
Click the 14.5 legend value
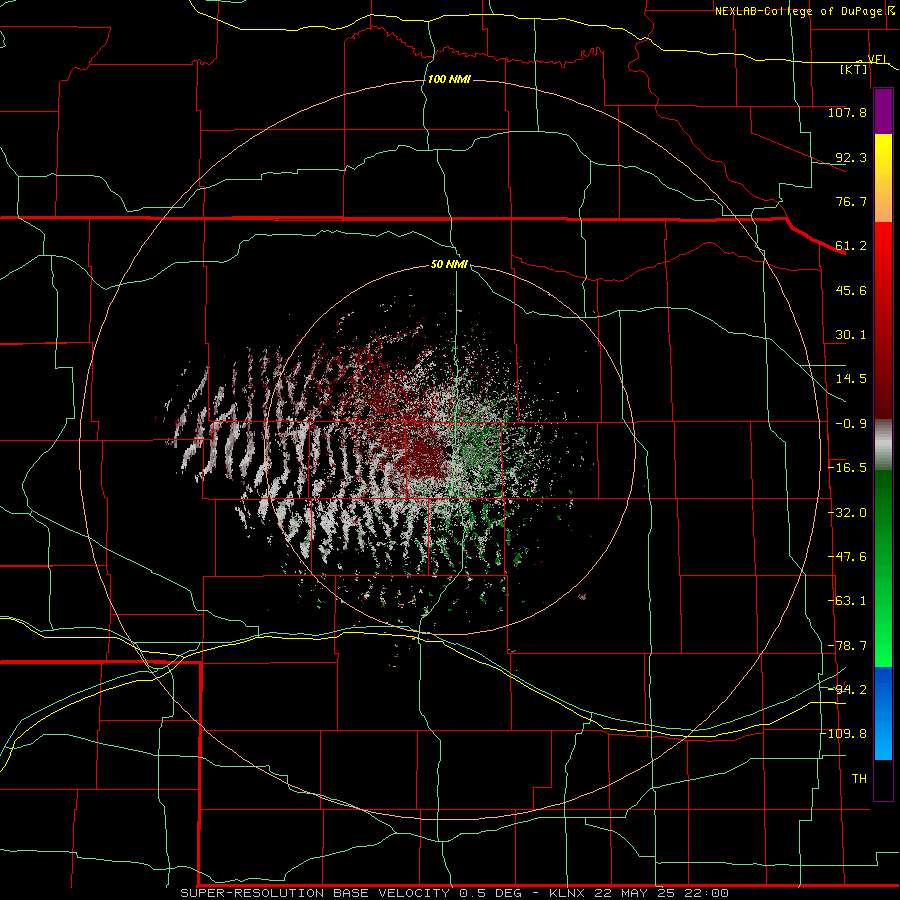(x=851, y=379)
